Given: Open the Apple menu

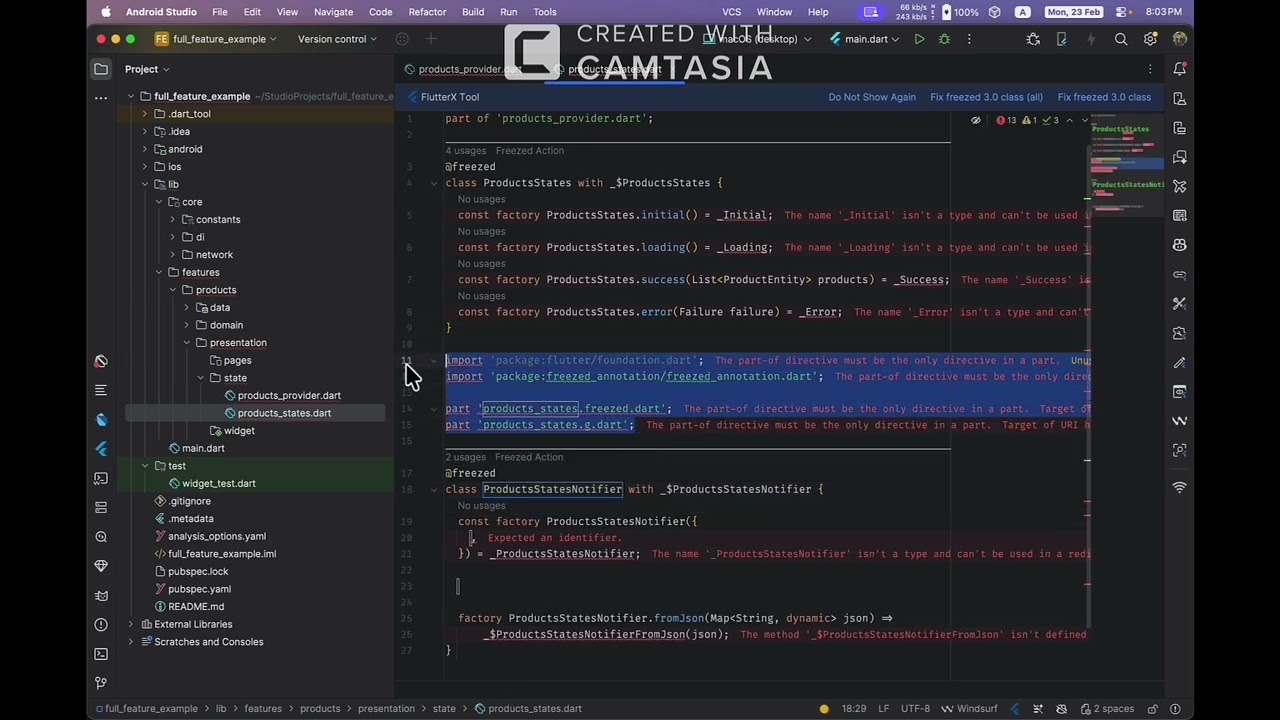Looking at the screenshot, I should click(x=106, y=12).
